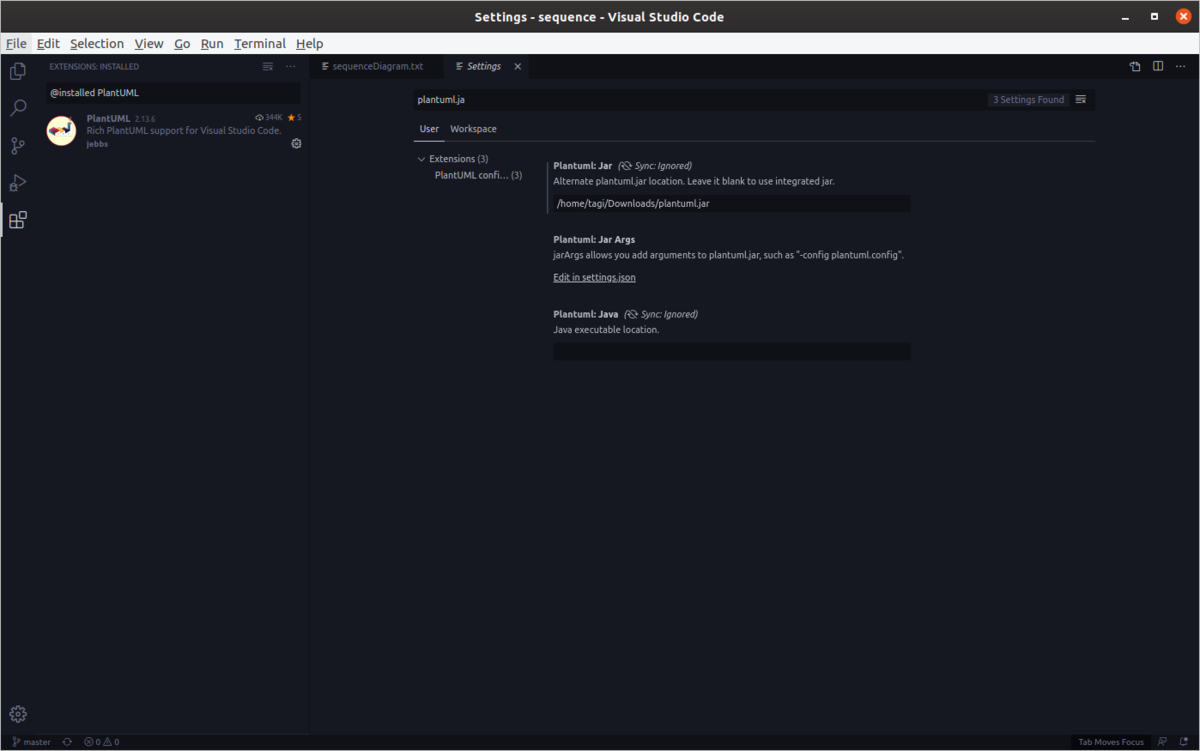This screenshot has width=1200, height=751.
Task: Open the editor more actions menu
Action: coord(1181,67)
